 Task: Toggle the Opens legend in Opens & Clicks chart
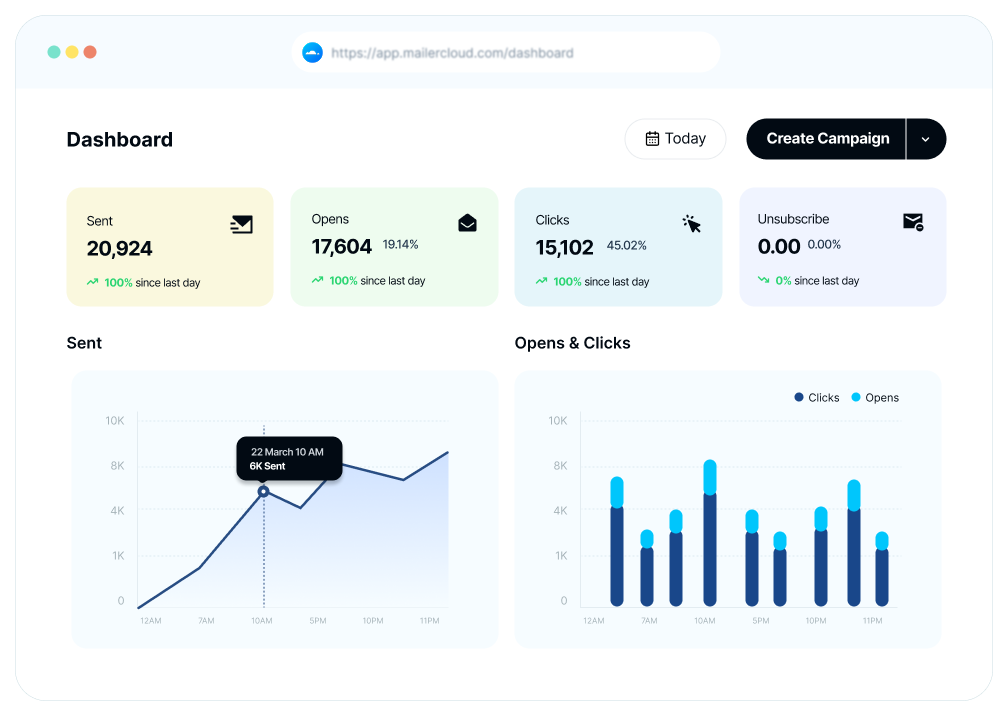(875, 397)
